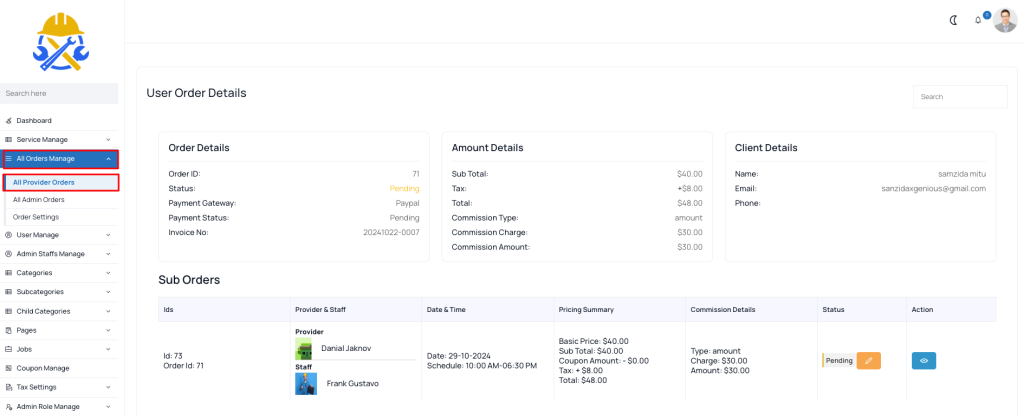Expand Pages chevron
Screen dimensions: 1024x416
click(x=108, y=330)
